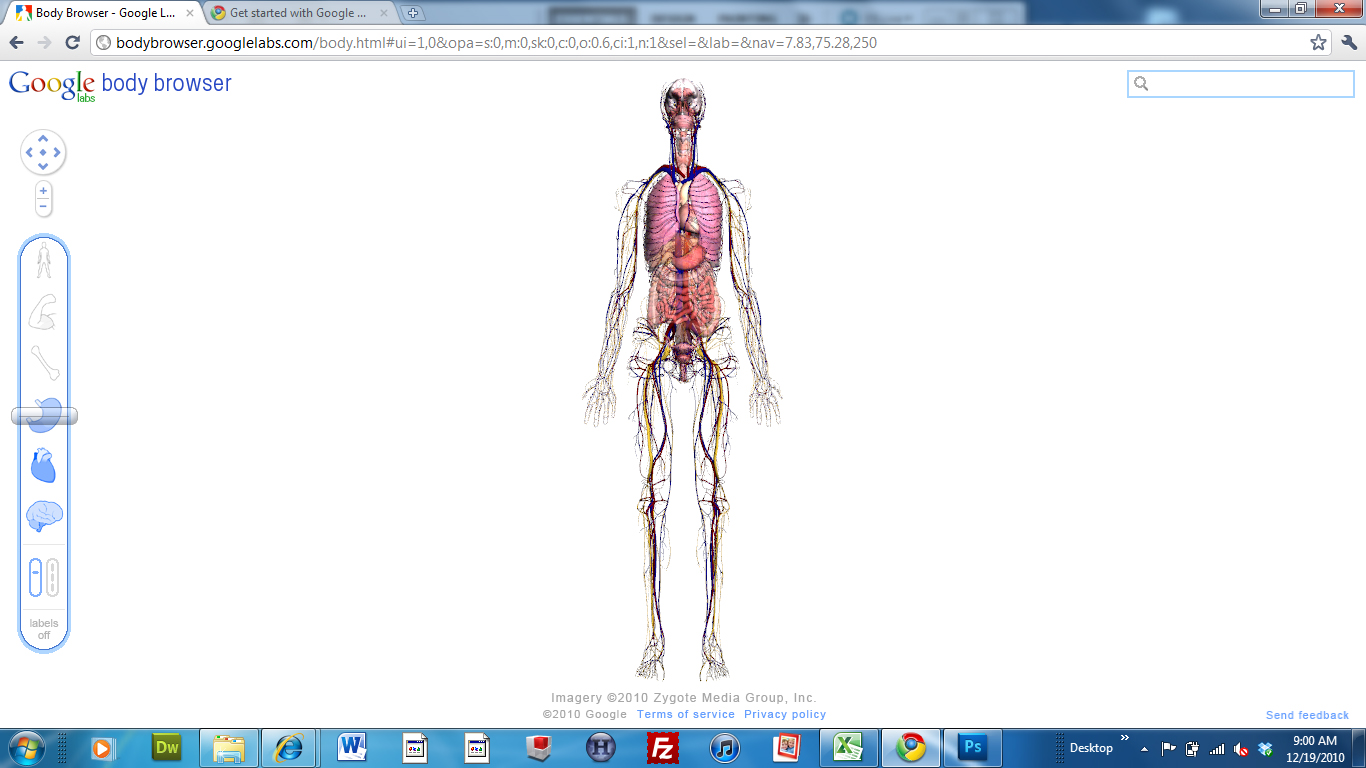Select the nervous system brain icon
1366x768 pixels.
[x=44, y=516]
